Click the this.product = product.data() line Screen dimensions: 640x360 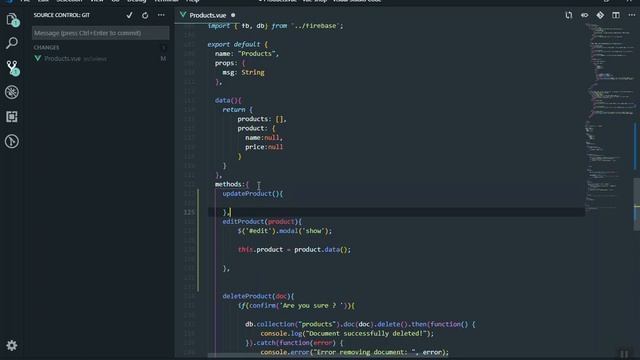(294, 249)
